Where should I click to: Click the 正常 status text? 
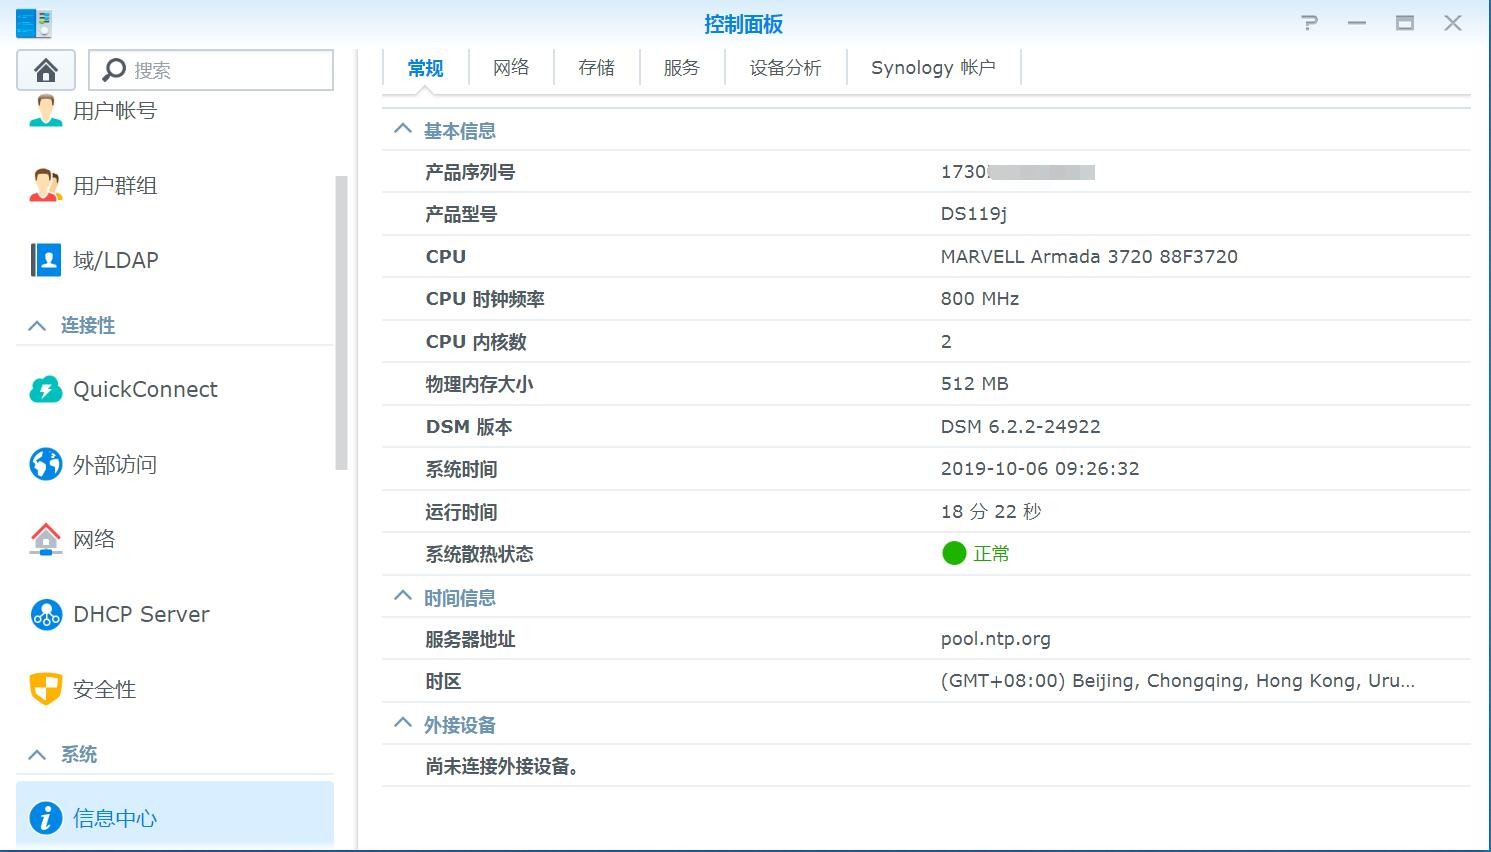pyautogui.click(x=991, y=554)
